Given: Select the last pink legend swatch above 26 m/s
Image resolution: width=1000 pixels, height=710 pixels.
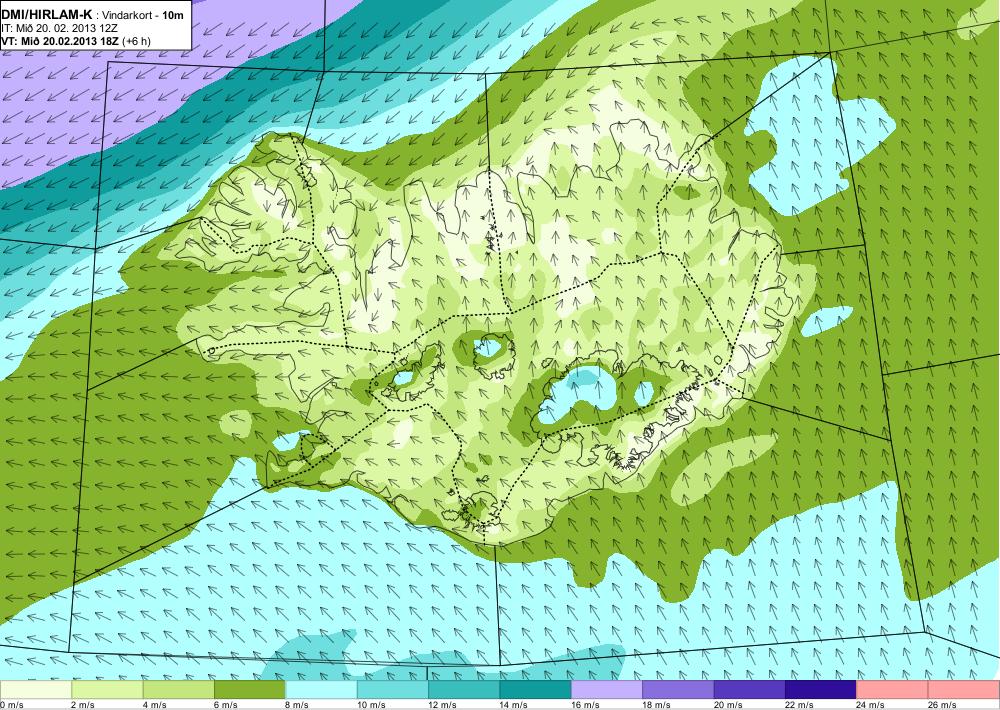Looking at the screenshot, I should [964, 690].
